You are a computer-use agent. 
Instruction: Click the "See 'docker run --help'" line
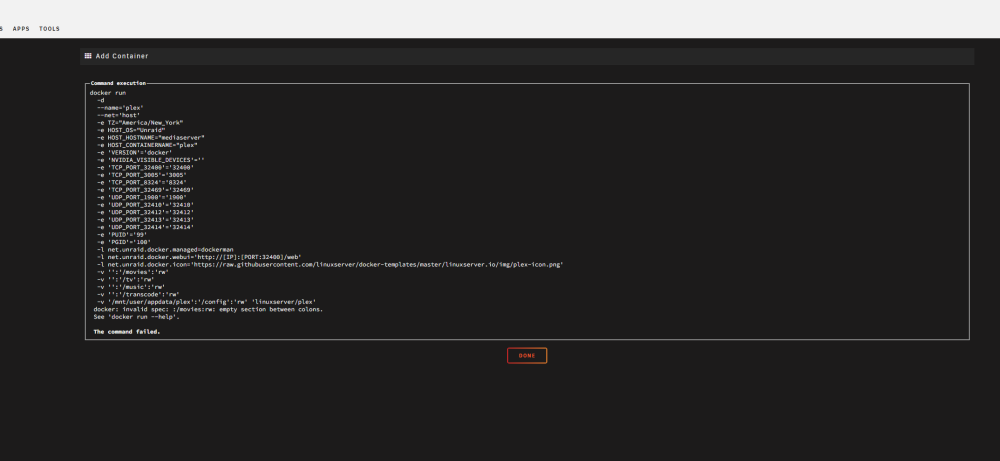coord(137,317)
